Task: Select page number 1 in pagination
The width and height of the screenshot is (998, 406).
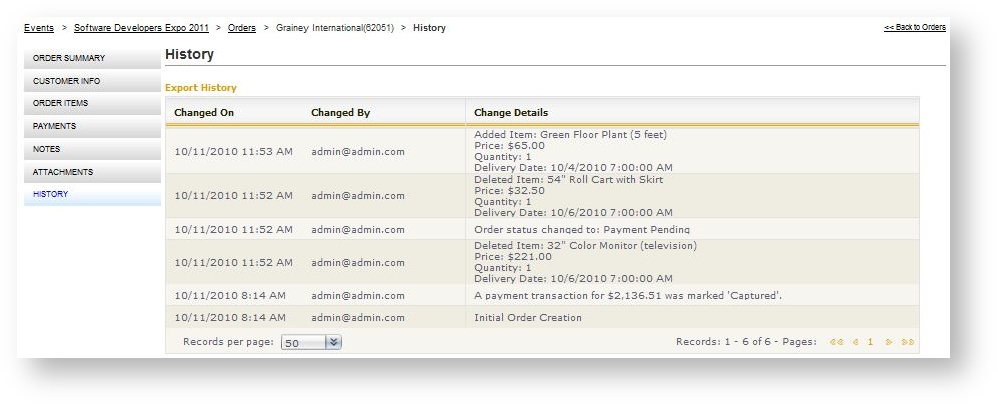Action: tap(870, 342)
